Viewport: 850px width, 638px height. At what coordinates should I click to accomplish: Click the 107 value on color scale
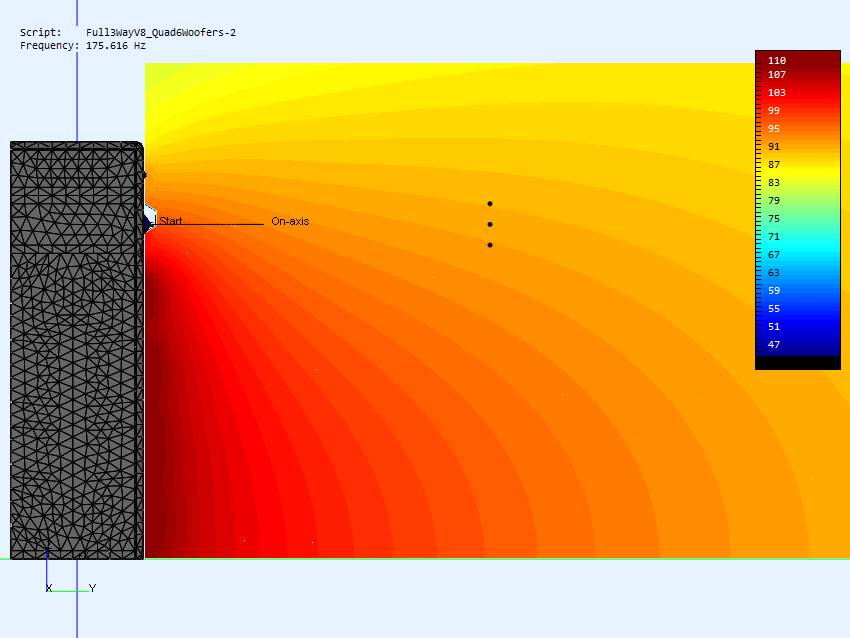[777, 74]
